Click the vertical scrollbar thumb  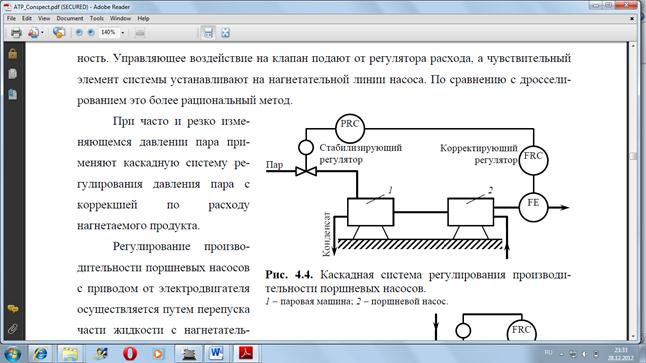(x=634, y=156)
